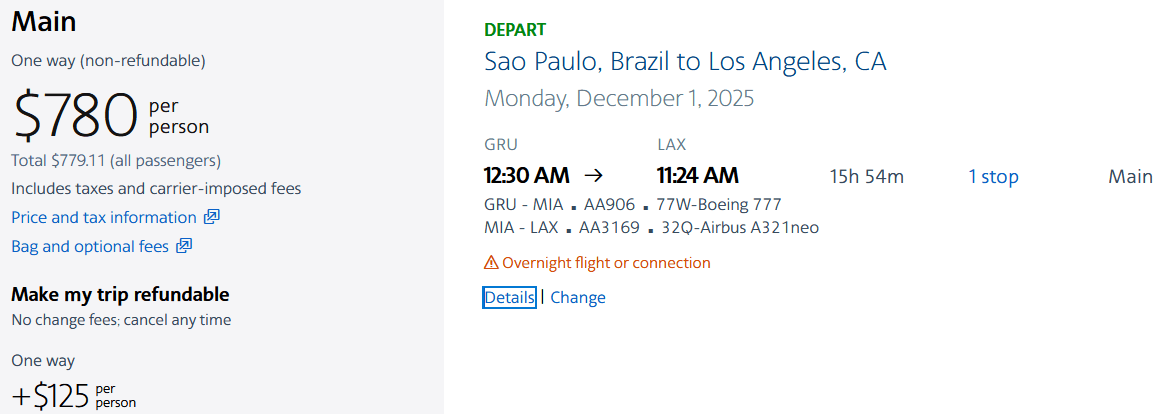The image size is (1157, 414).
Task: Click the arrow between departure and arrival times
Action: pyautogui.click(x=593, y=176)
